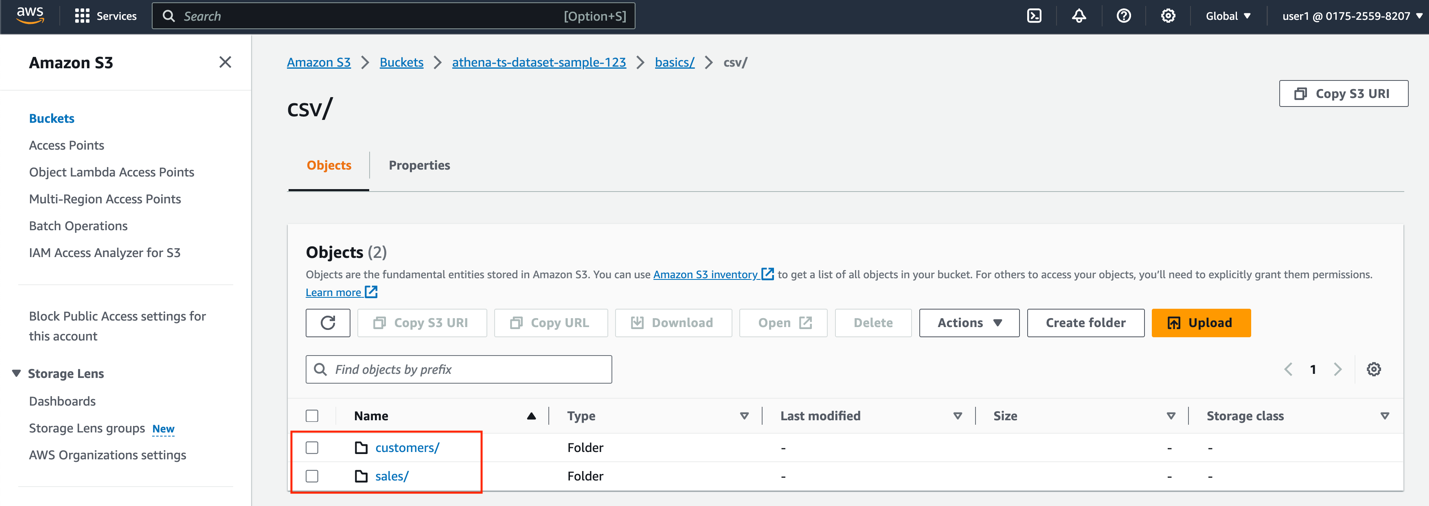The width and height of the screenshot is (1429, 506).
Task: Launch CloudShell from the top bar
Action: [1034, 16]
